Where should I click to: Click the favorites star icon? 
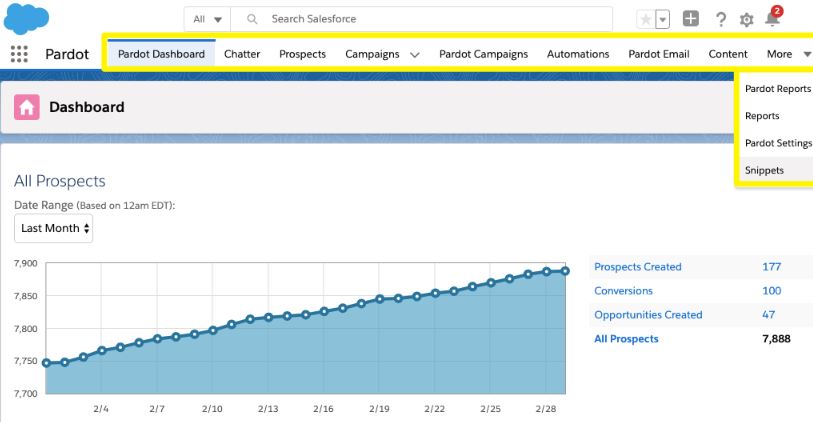tap(646, 20)
